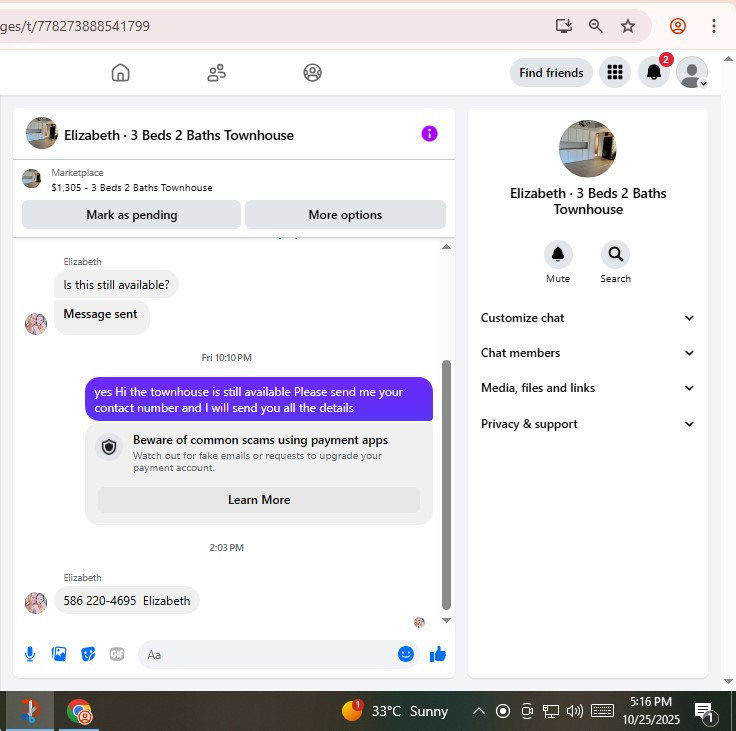Click Elizabeth's avatar beside Message sent

36,324
